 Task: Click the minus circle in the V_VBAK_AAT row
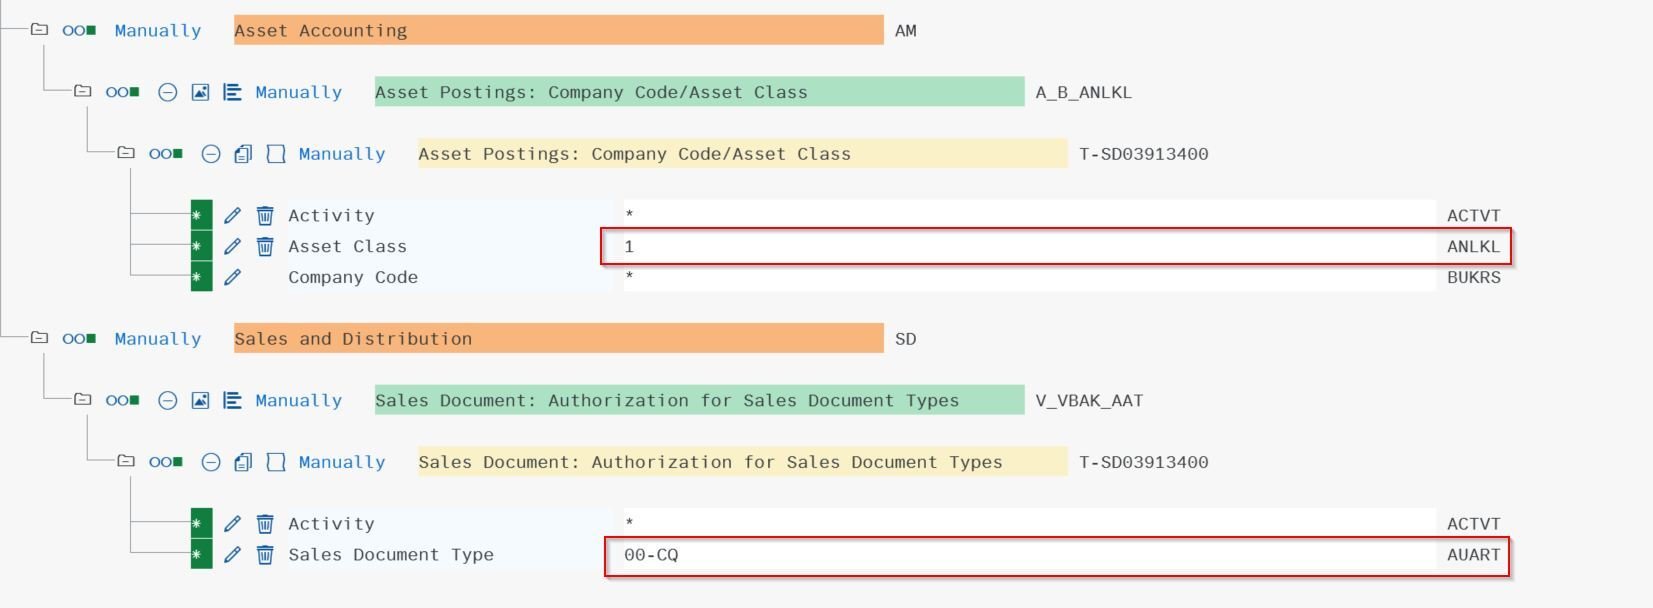click(168, 401)
